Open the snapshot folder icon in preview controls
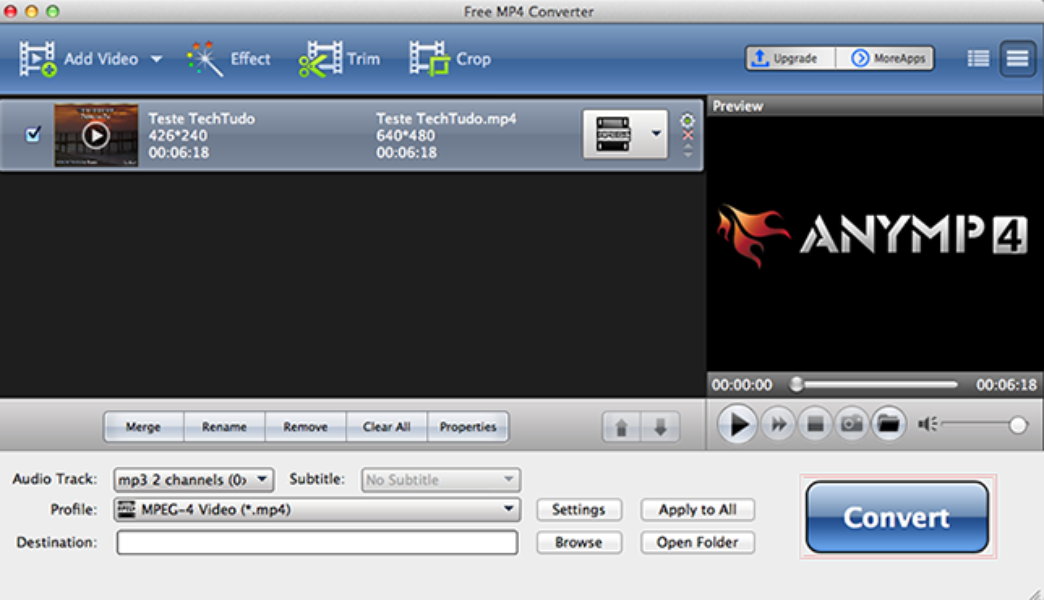Image resolution: width=1044 pixels, height=600 pixels. click(887, 425)
